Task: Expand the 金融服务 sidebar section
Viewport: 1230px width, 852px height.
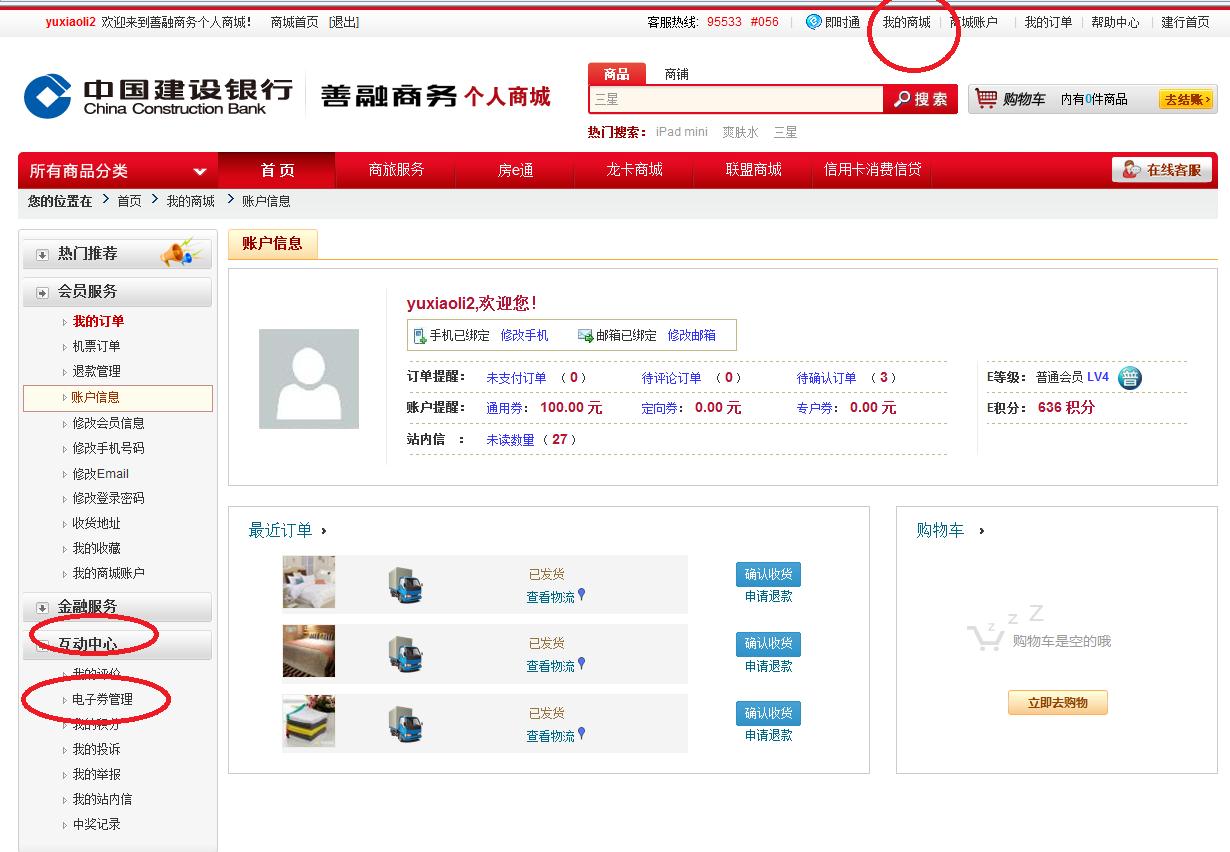Action: pos(42,608)
